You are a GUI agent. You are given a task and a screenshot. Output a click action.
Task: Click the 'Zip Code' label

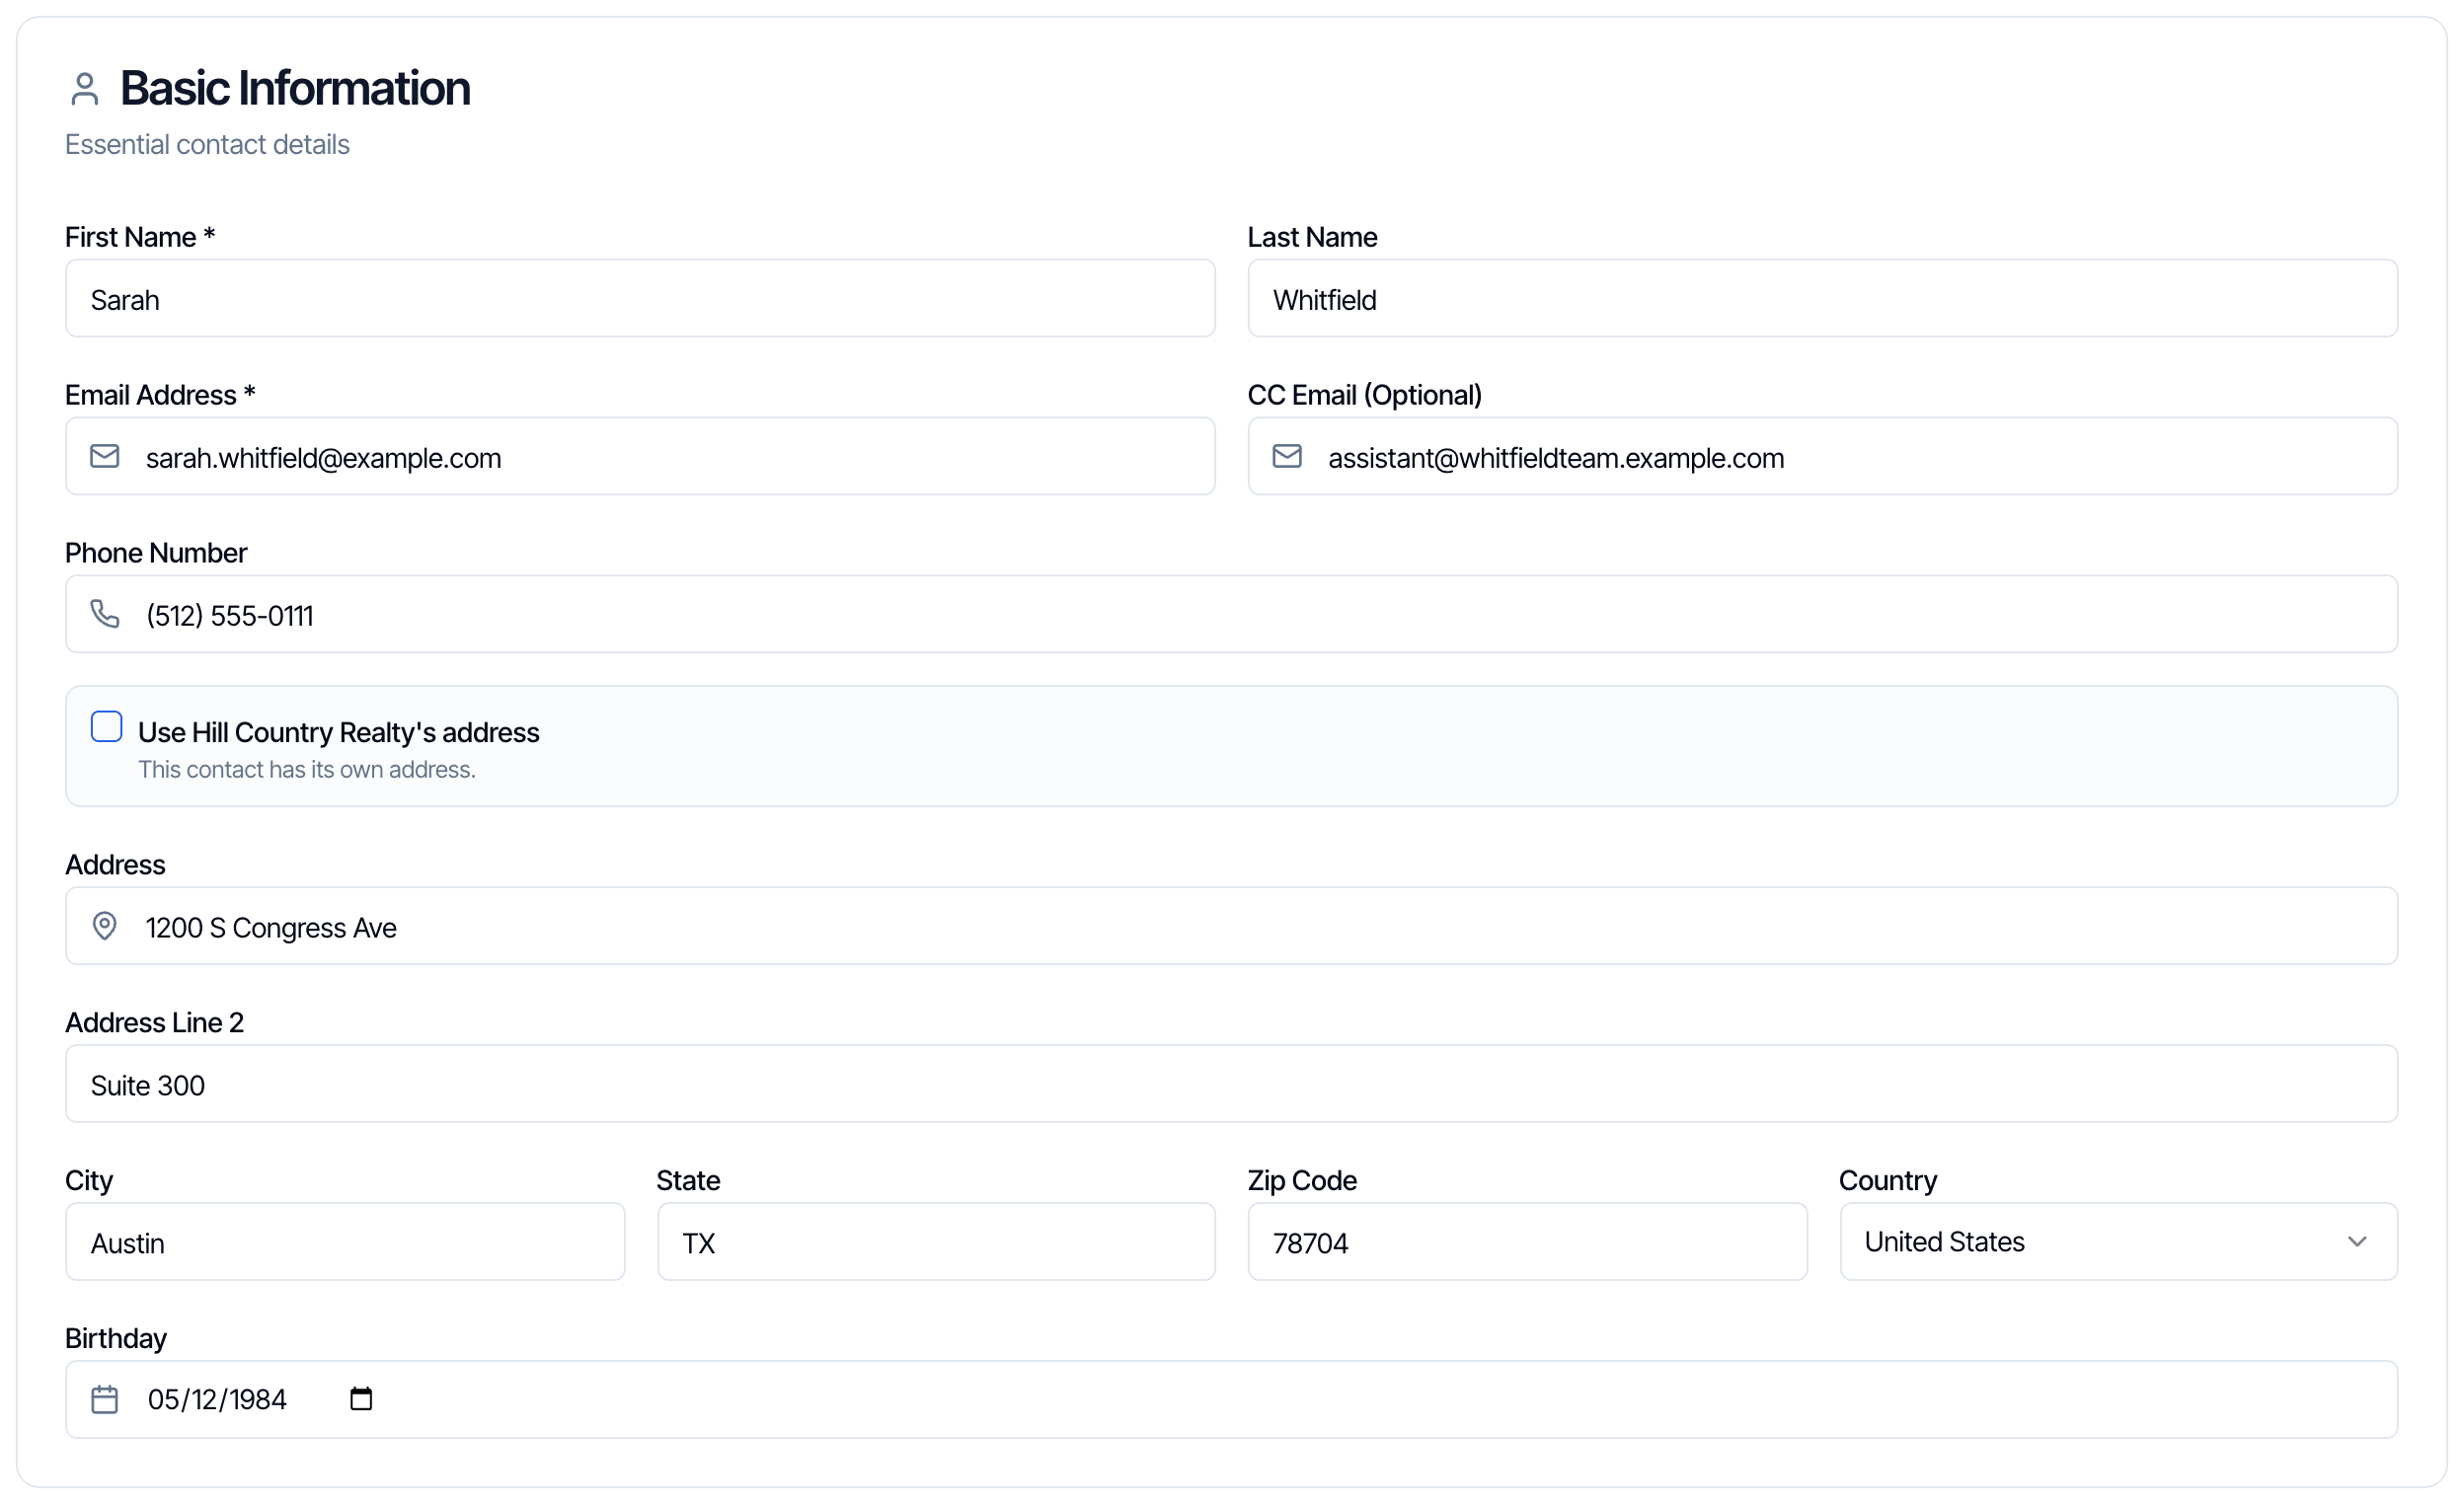pyautogui.click(x=1302, y=1181)
